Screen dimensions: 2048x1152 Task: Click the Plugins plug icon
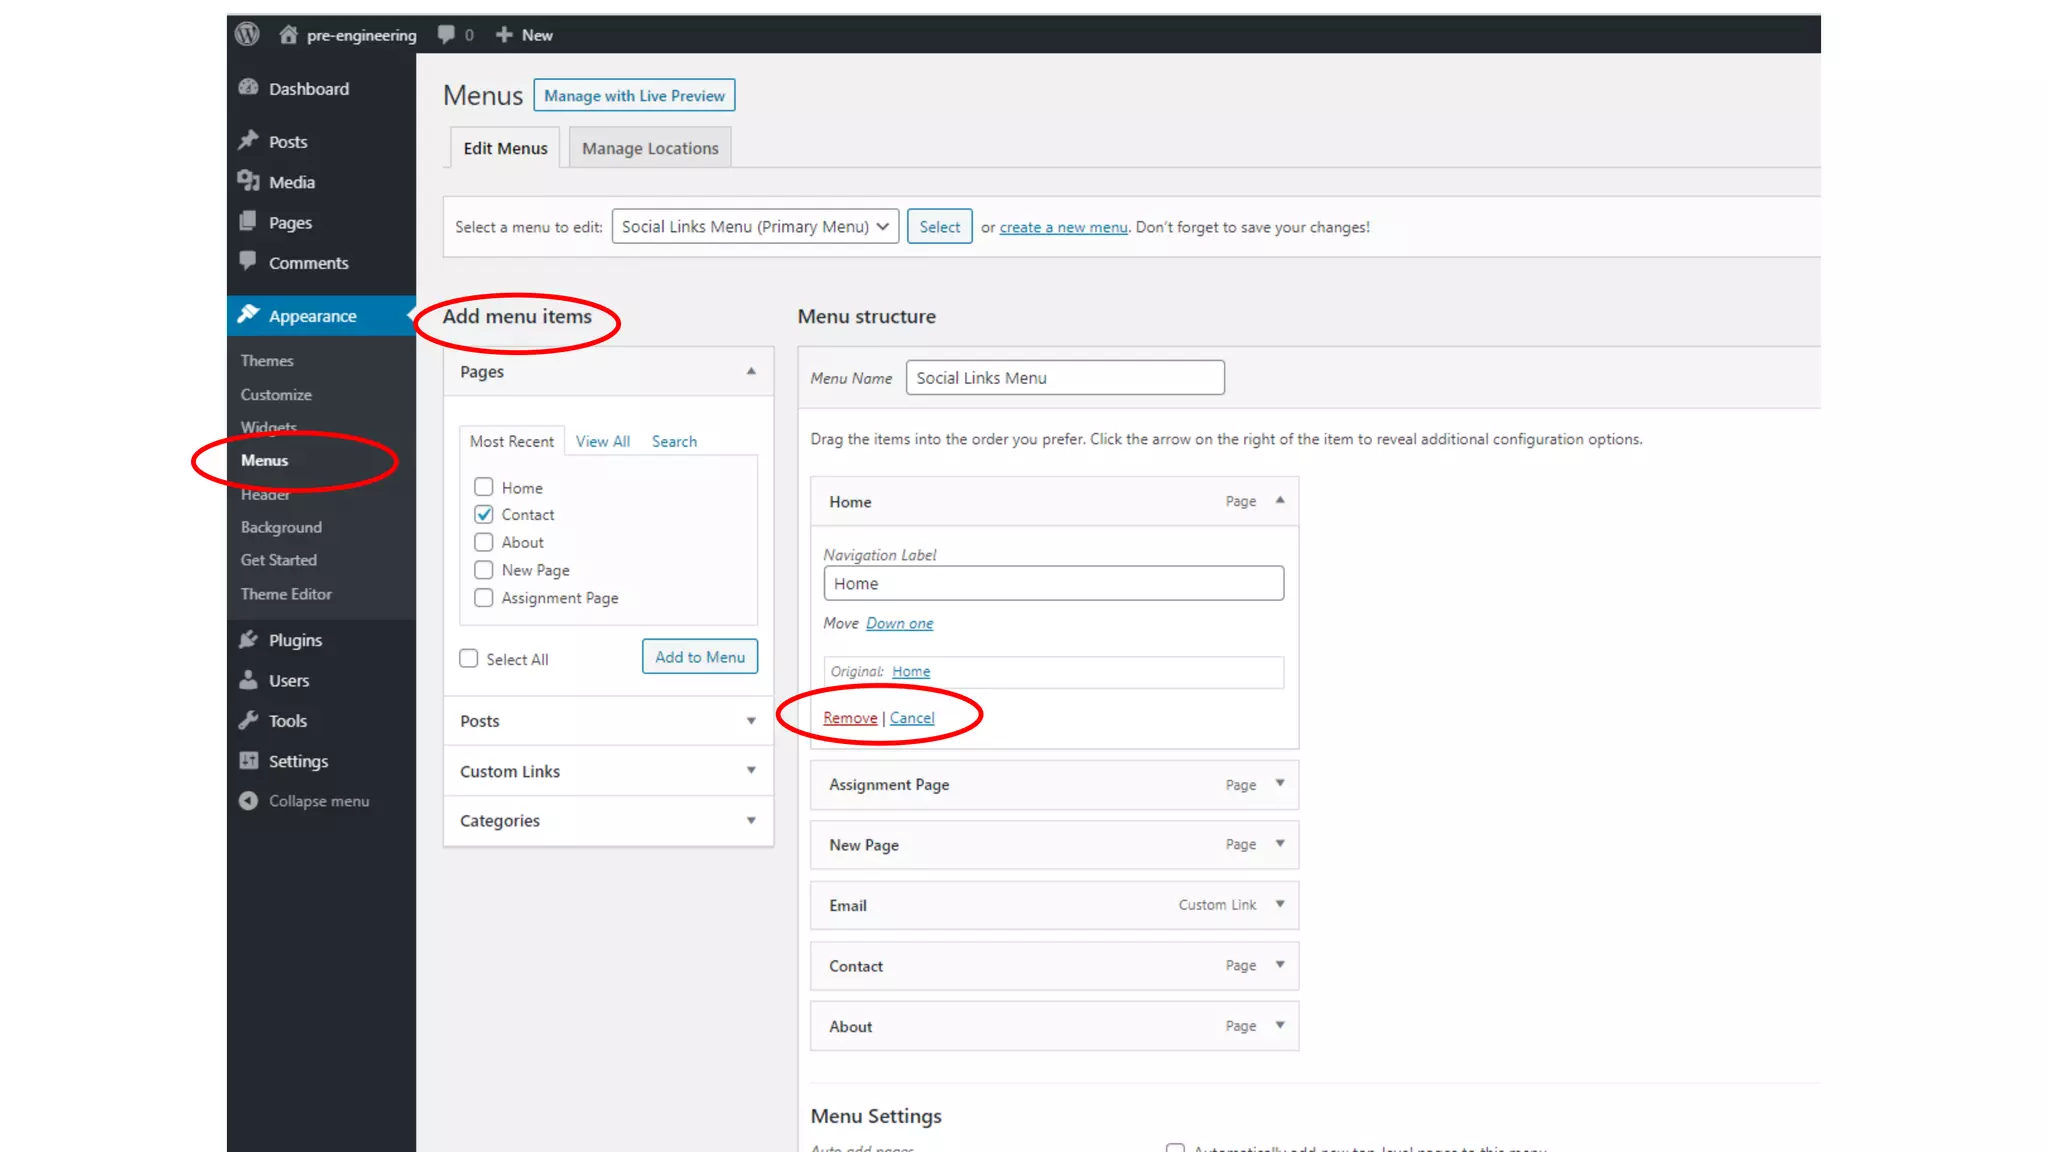tap(249, 640)
